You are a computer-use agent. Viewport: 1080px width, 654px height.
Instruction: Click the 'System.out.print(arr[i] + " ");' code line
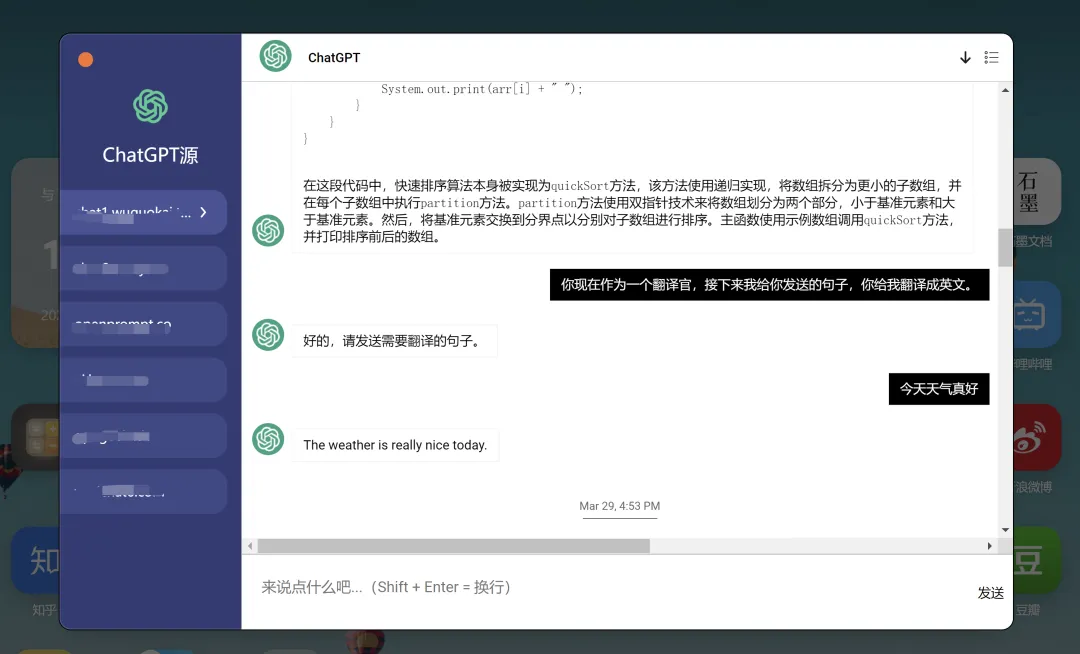click(x=481, y=89)
